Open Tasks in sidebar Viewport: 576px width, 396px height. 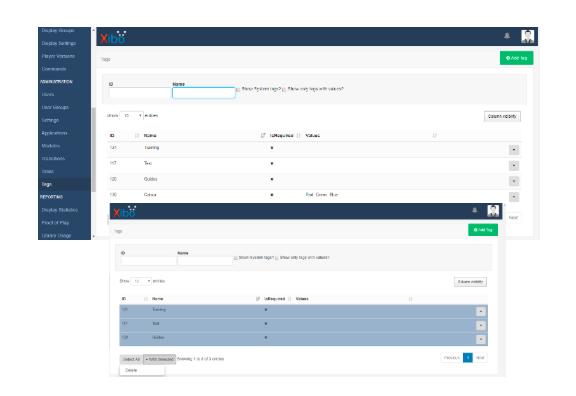click(48, 172)
